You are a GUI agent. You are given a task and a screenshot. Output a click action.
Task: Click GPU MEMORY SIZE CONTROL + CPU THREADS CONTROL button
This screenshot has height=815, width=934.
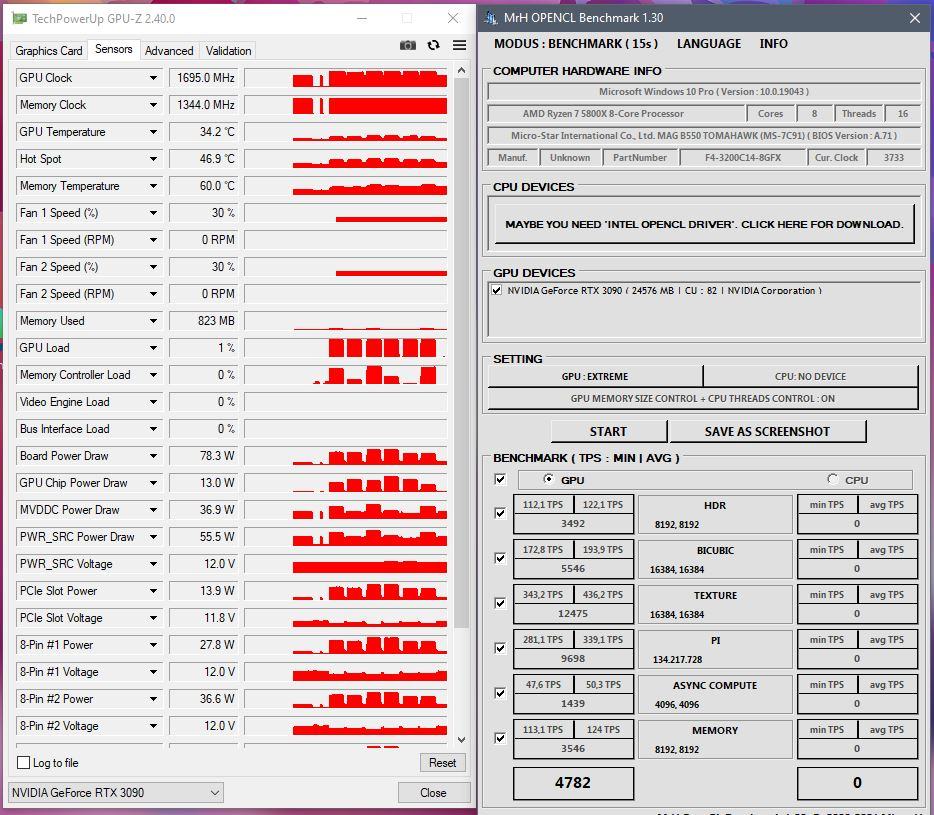click(703, 399)
